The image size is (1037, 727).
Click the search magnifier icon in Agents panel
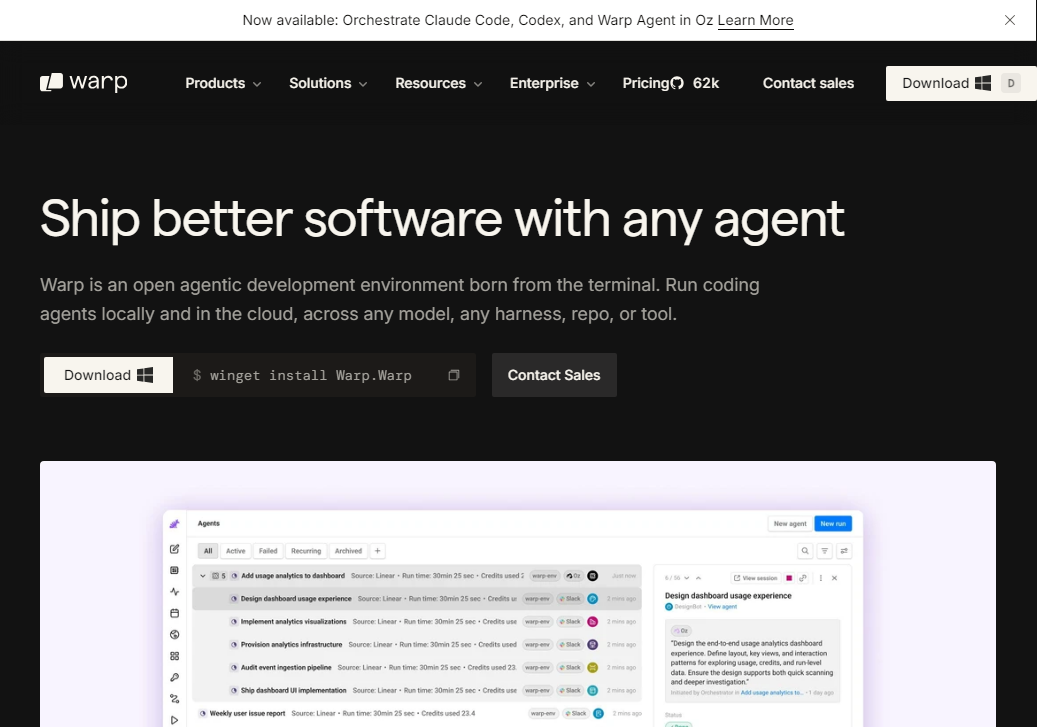click(x=805, y=551)
